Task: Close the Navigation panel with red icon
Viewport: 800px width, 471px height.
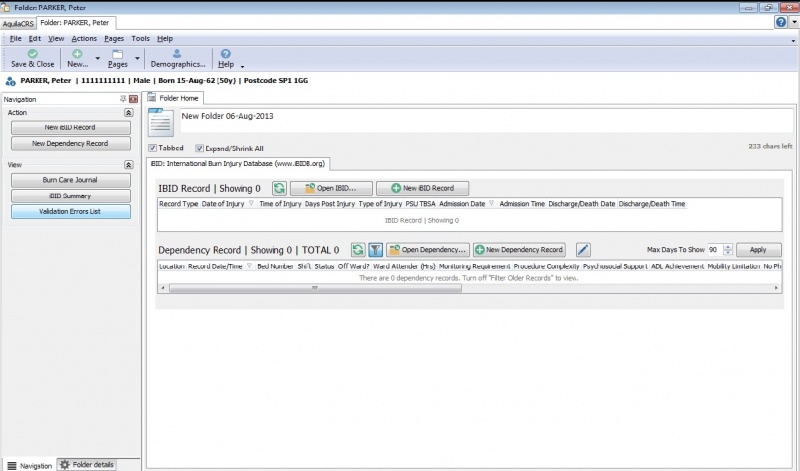Action: pyautogui.click(x=134, y=99)
